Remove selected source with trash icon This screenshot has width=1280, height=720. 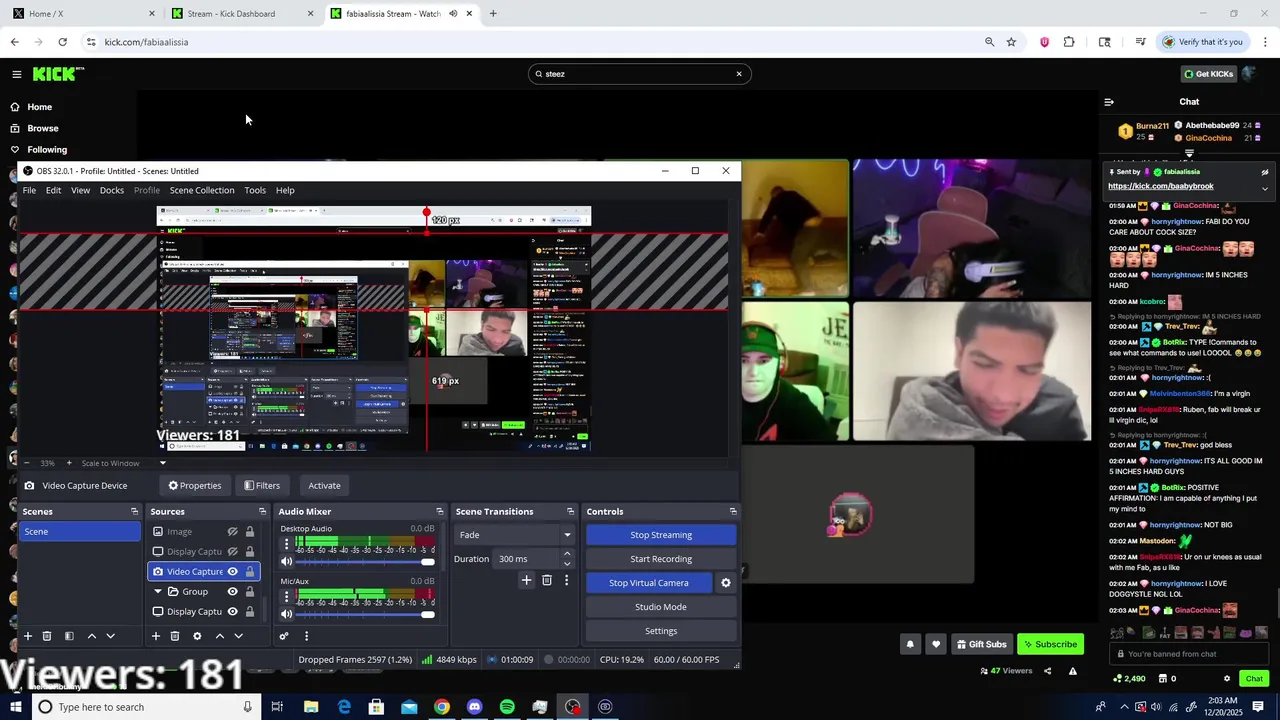[174, 636]
